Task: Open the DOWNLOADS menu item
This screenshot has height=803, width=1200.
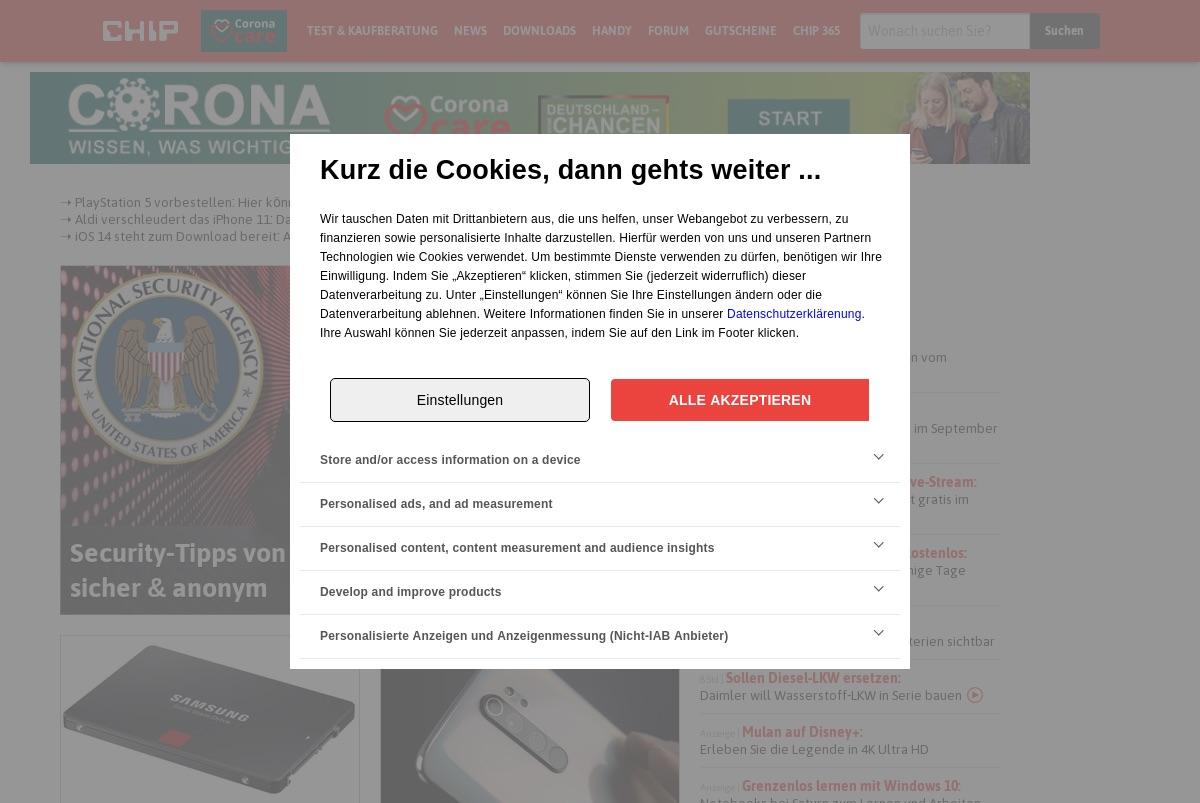Action: coord(539,31)
